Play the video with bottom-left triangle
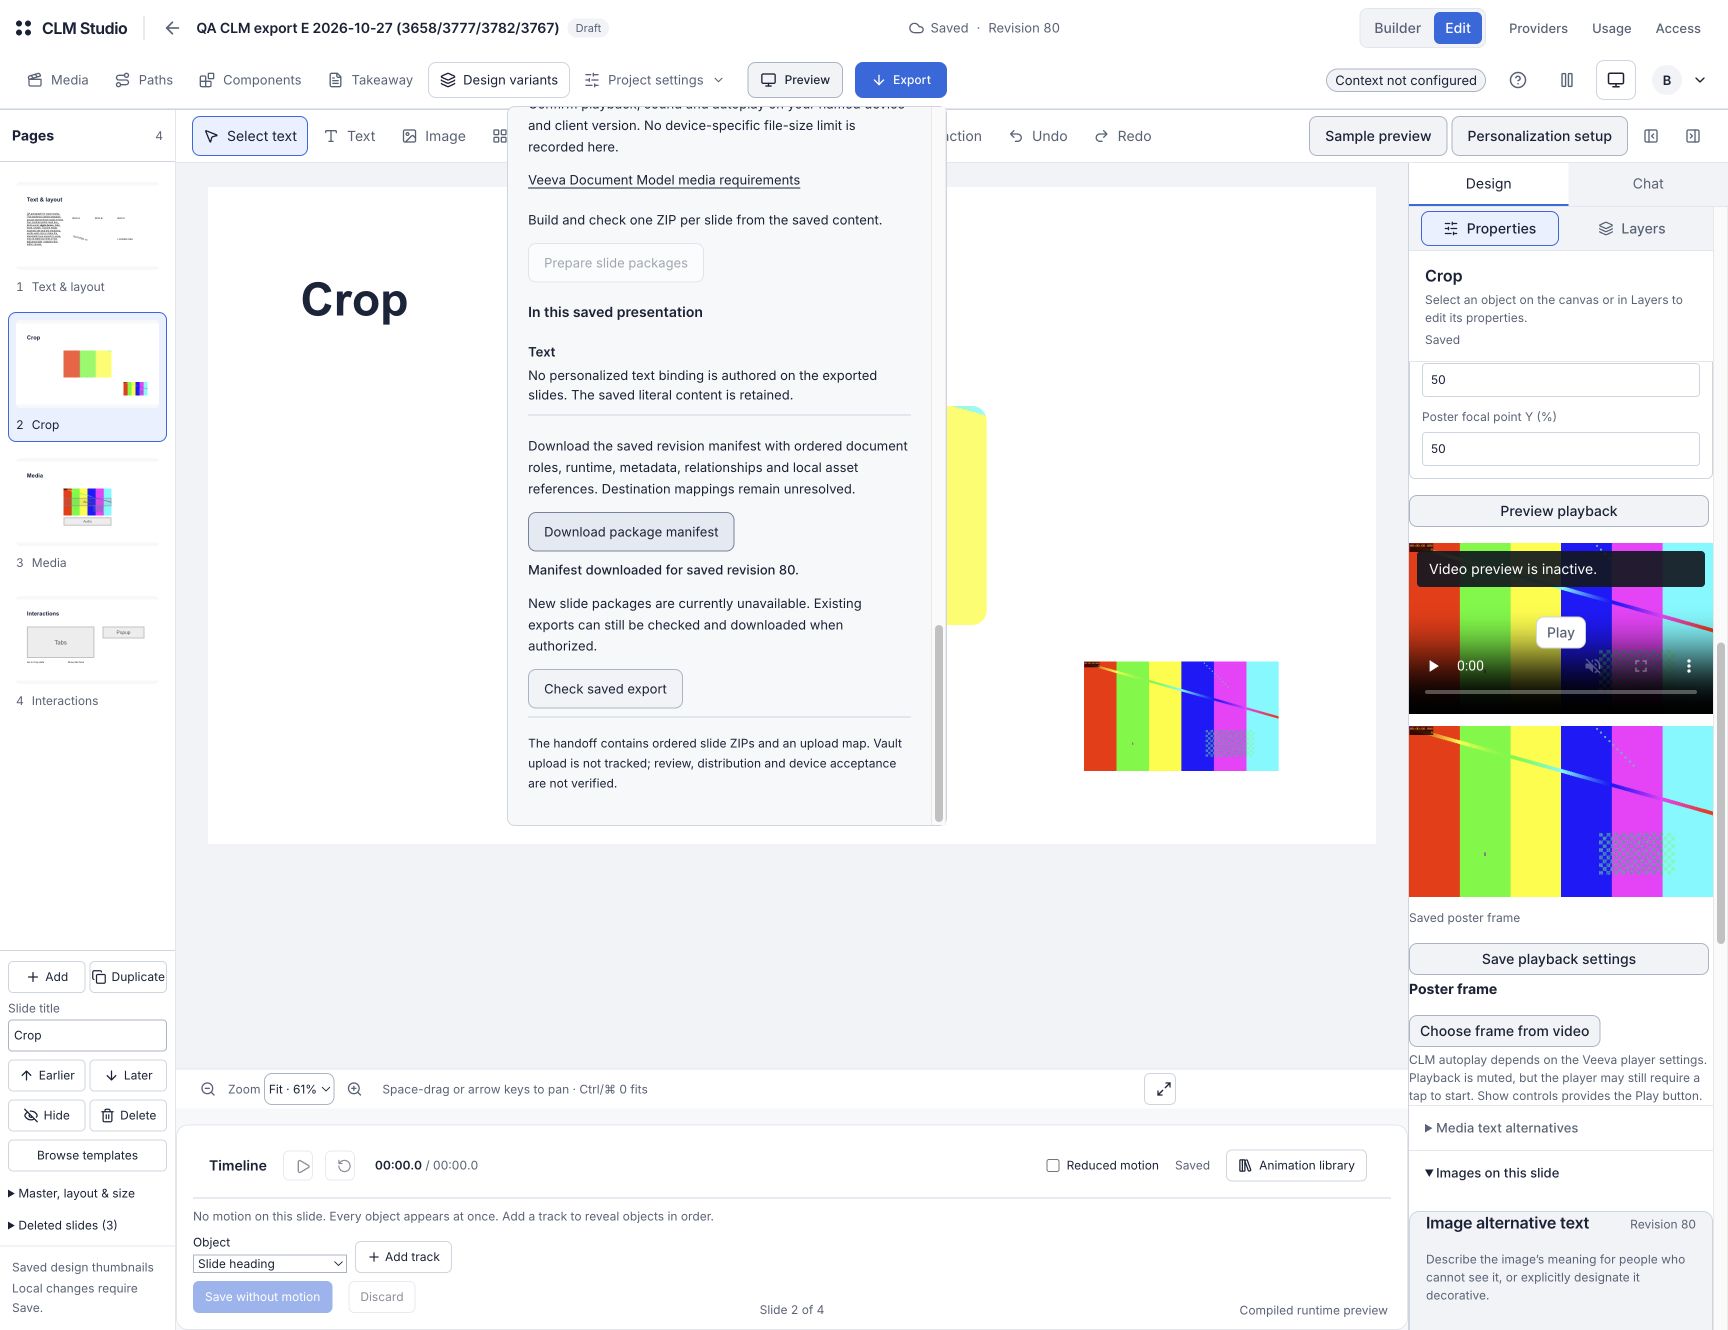Screen dimensions: 1728x1330 1434,666
